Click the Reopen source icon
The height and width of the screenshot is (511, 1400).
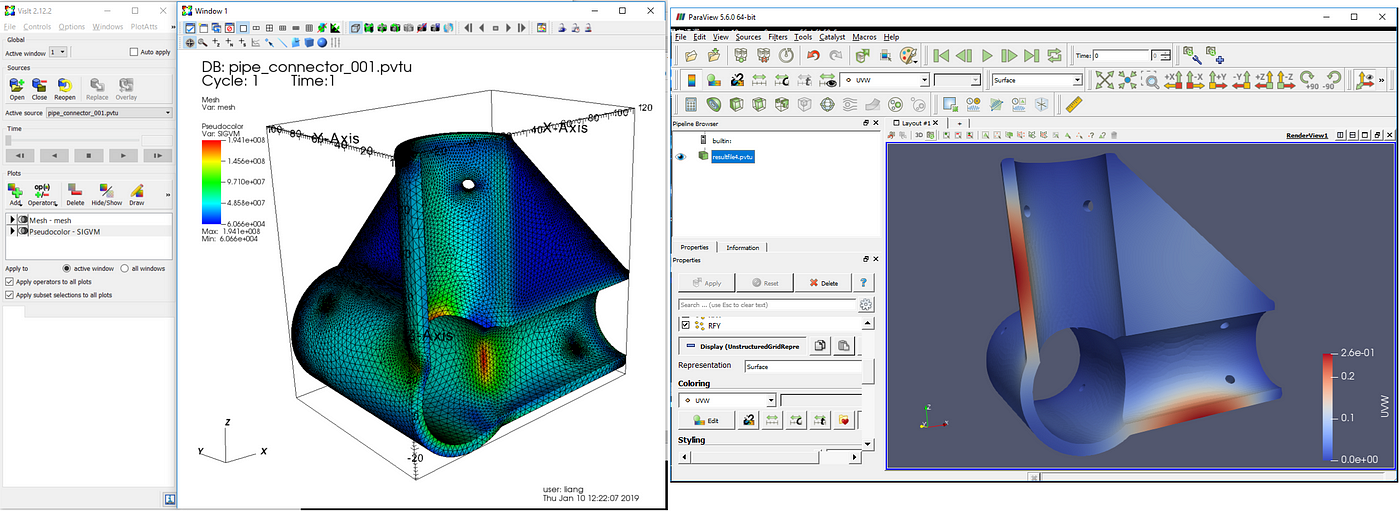pyautogui.click(x=65, y=87)
